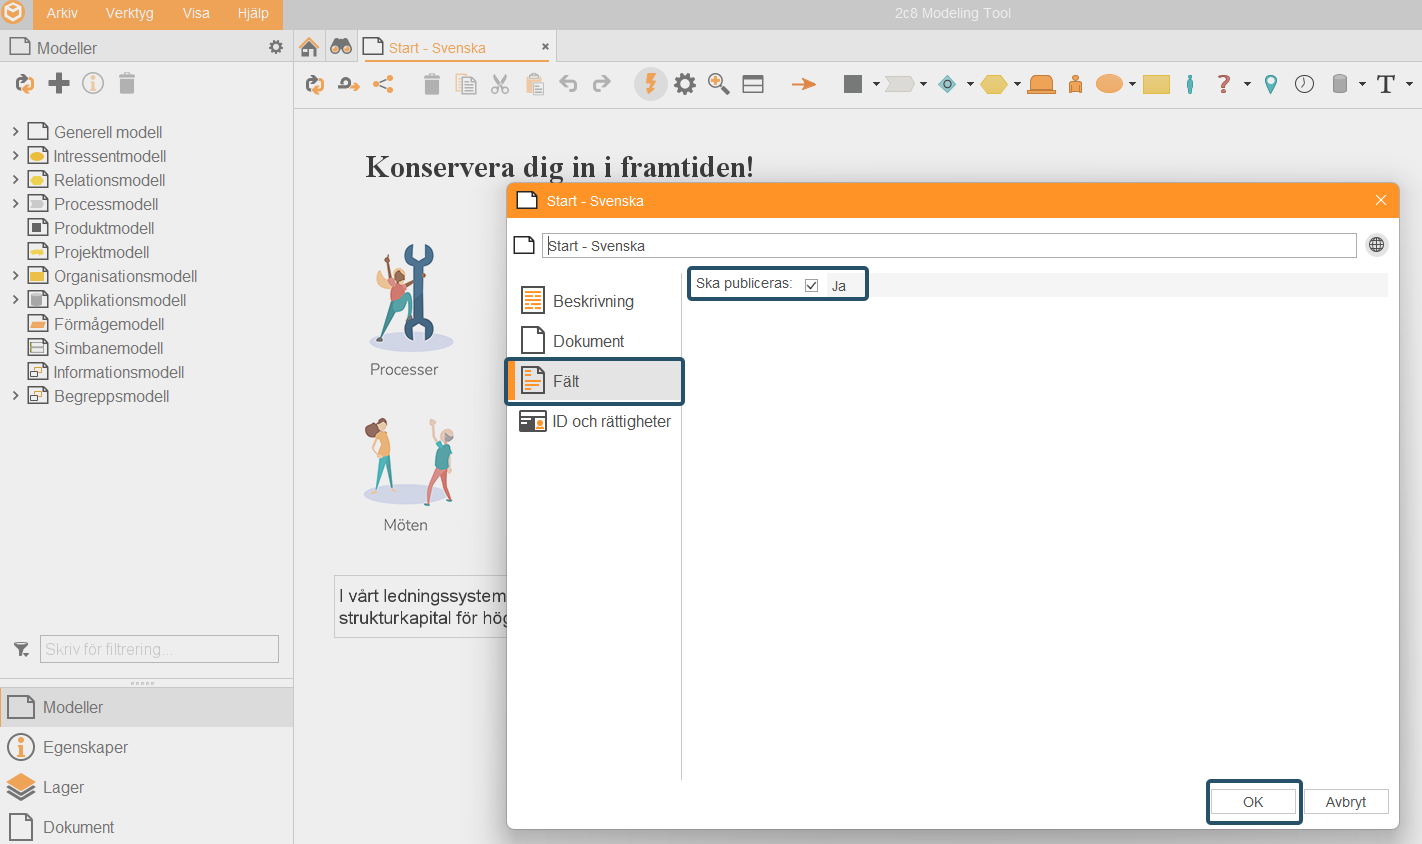1422x844 pixels.
Task: Select the orange role person tool
Action: [x=1076, y=84]
